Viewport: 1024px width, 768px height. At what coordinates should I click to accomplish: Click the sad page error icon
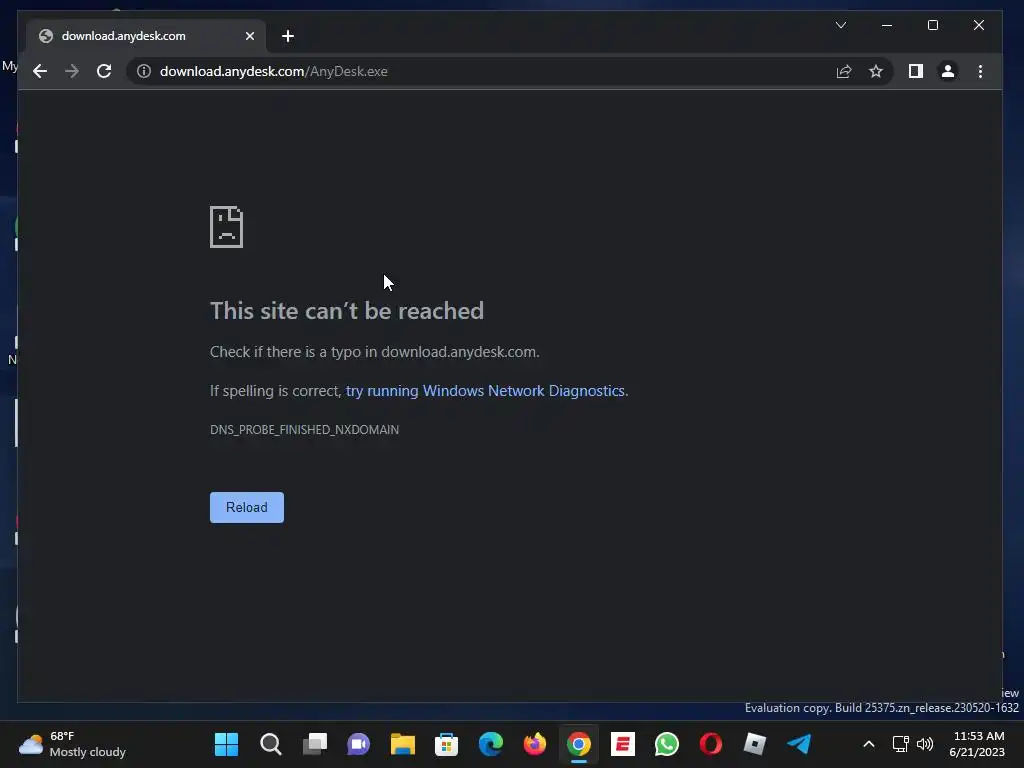pyautogui.click(x=227, y=227)
